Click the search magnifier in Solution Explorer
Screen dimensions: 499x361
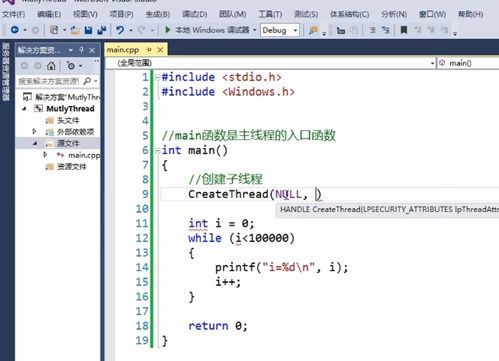(87, 81)
